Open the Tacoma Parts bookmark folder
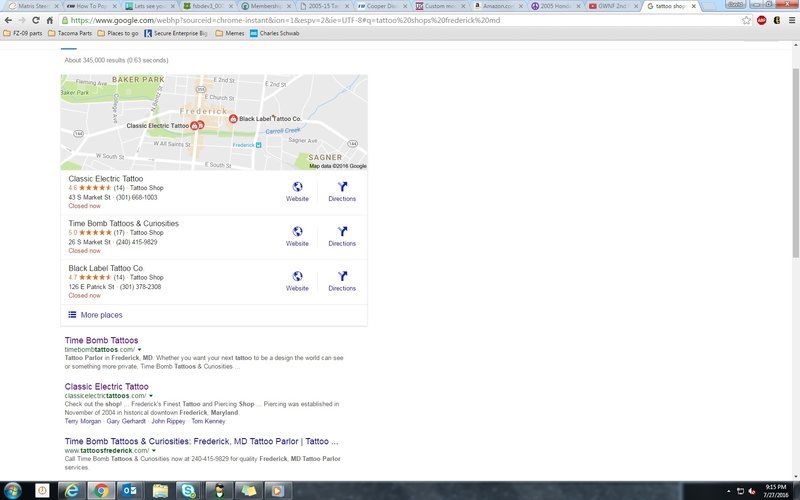Screen dimensions: 800x500 pyautogui.click(x=70, y=33)
